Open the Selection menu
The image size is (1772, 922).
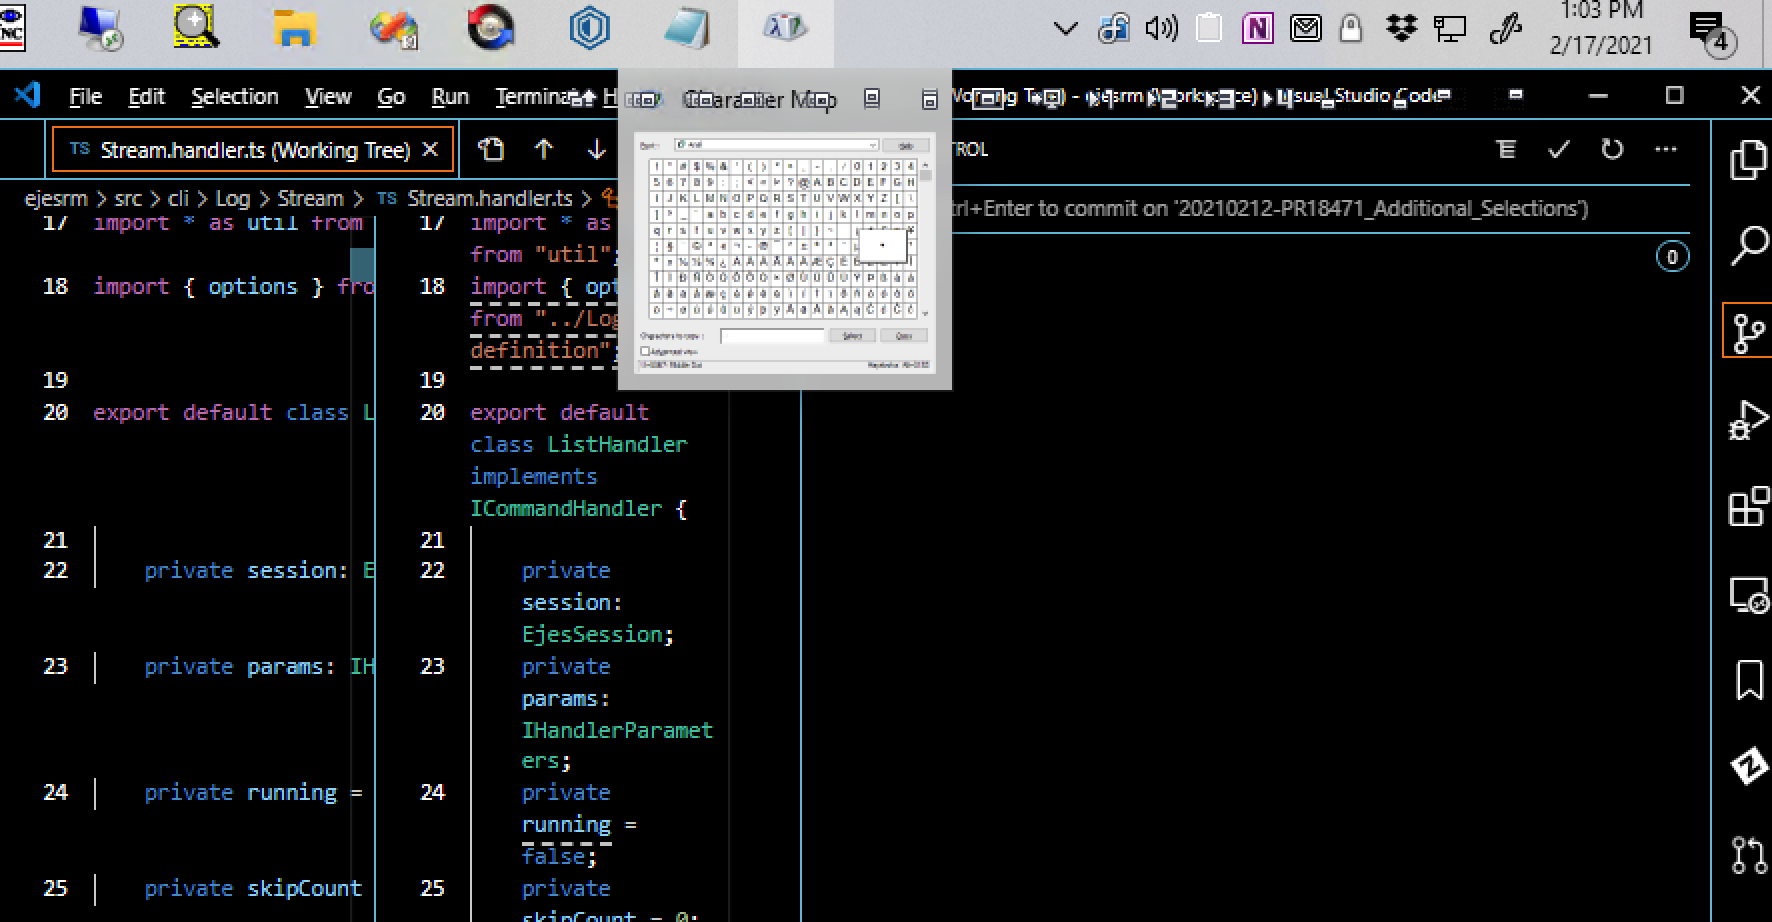[x=235, y=97]
